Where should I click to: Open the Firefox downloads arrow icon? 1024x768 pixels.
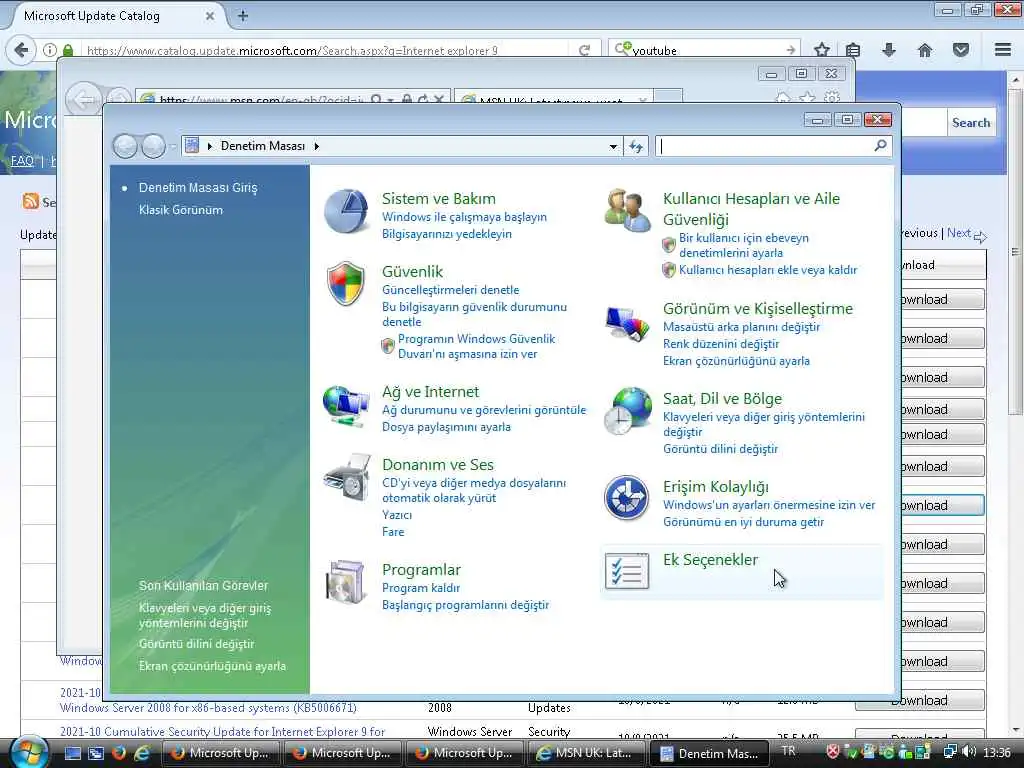pos(889,50)
